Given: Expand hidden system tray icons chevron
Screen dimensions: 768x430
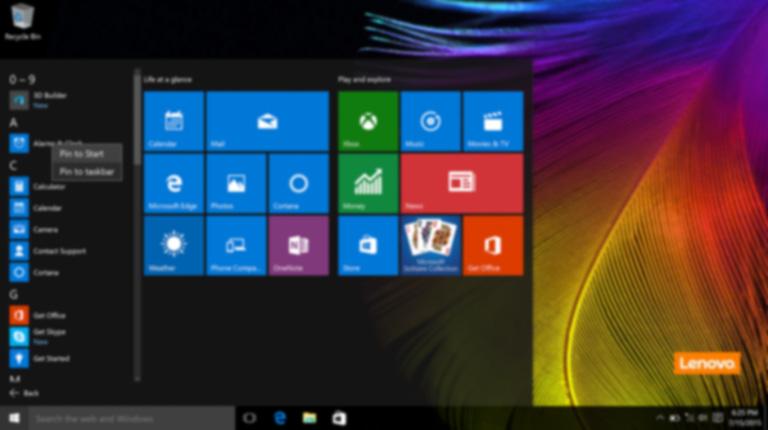Looking at the screenshot, I should point(660,418).
